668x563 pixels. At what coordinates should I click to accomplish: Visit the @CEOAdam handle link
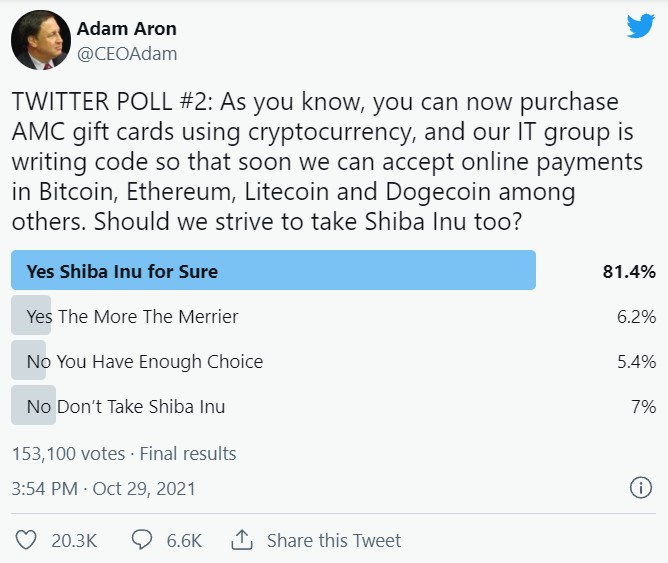click(127, 53)
